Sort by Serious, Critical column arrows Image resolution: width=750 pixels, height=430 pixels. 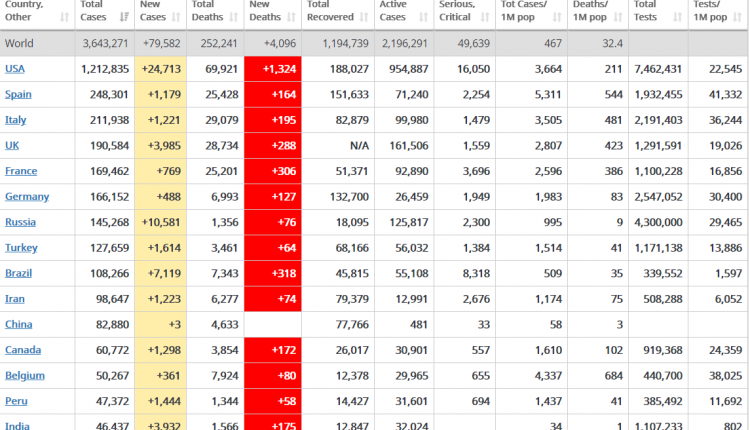click(x=485, y=17)
